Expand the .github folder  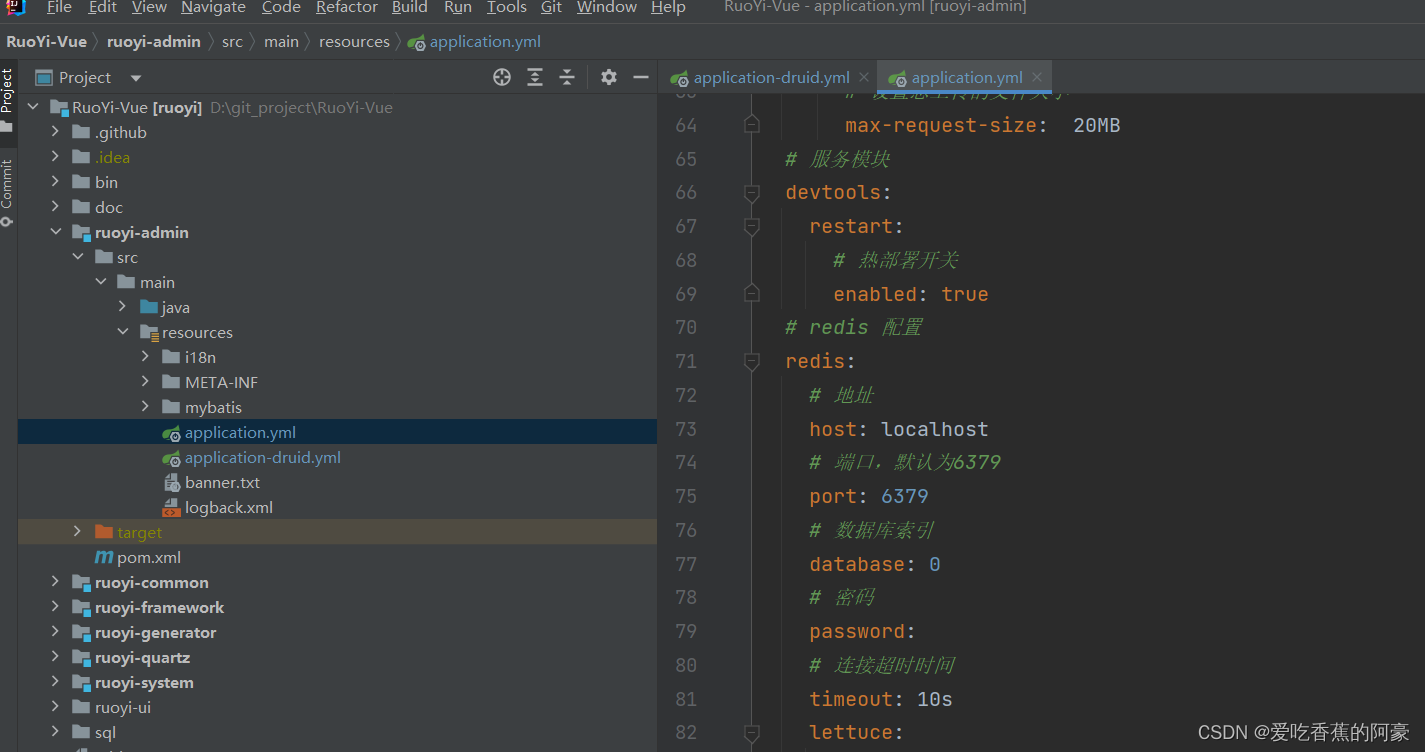(55, 132)
